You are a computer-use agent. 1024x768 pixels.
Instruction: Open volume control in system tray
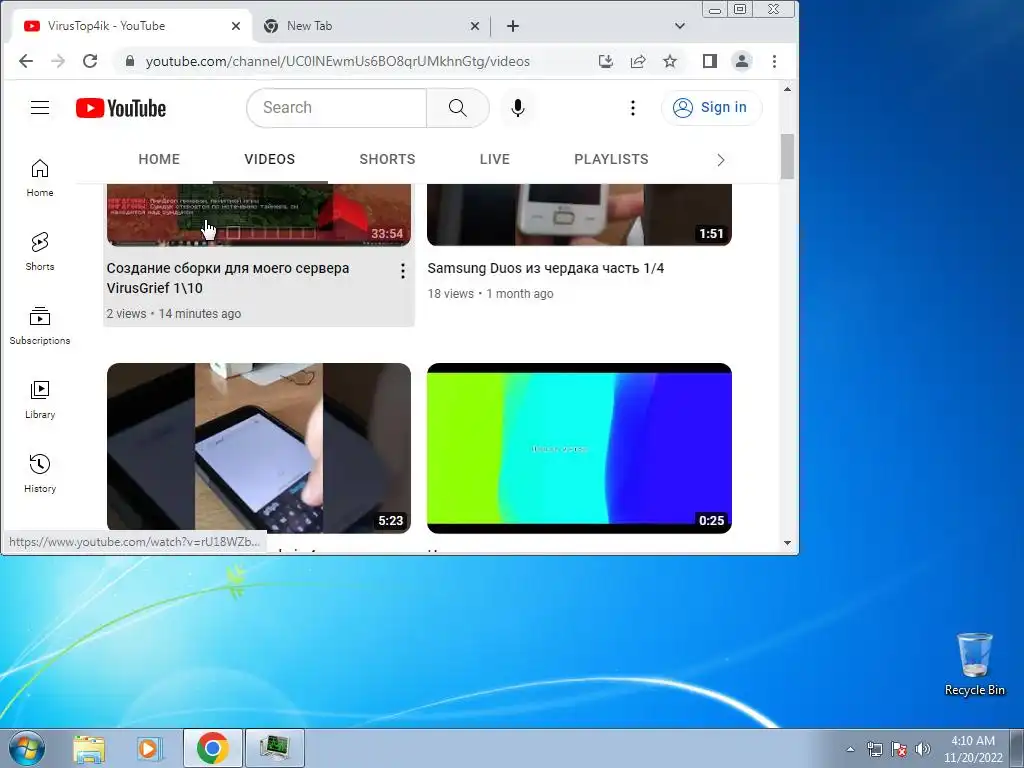pos(923,749)
